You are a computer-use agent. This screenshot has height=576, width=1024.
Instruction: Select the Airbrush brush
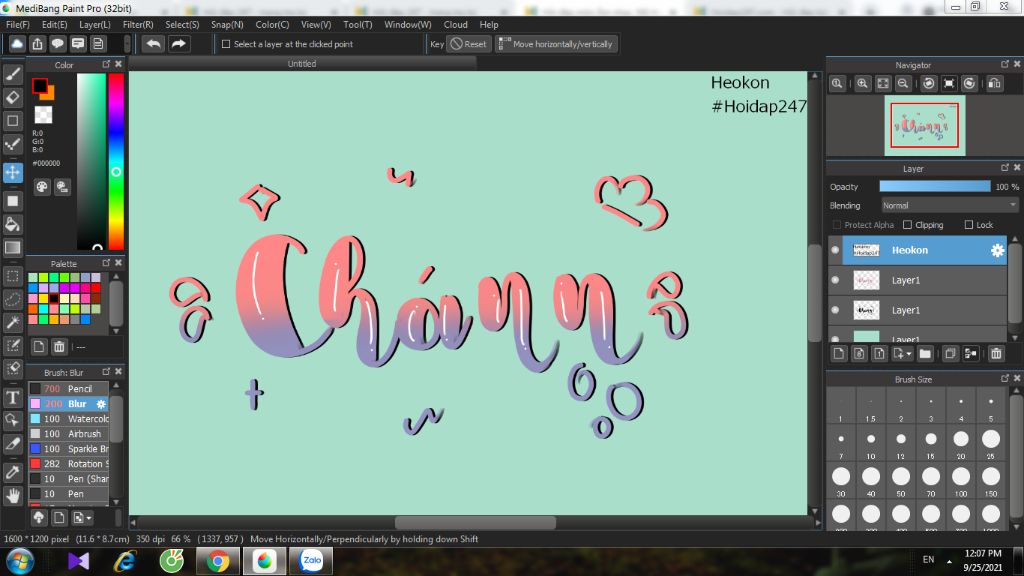pos(68,434)
